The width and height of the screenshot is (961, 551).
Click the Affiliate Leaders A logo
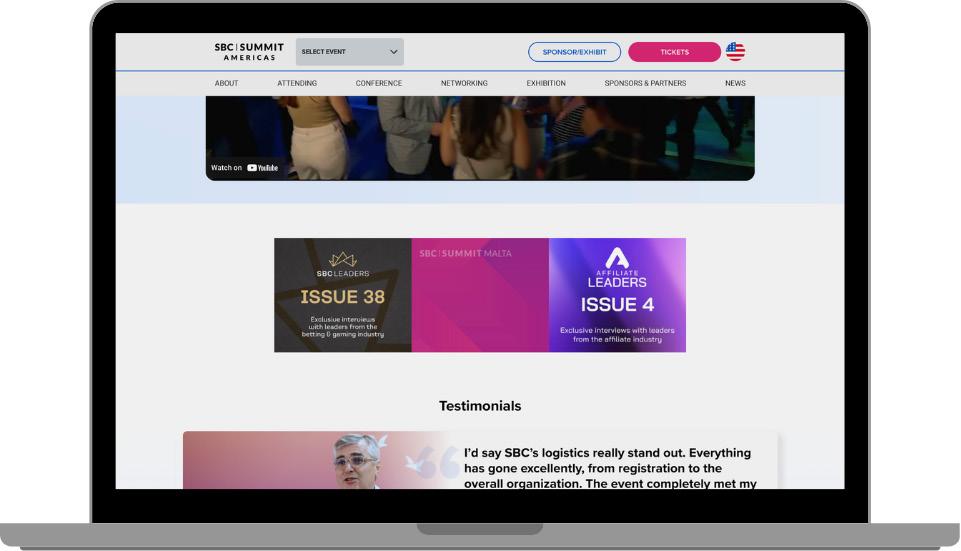(617, 257)
